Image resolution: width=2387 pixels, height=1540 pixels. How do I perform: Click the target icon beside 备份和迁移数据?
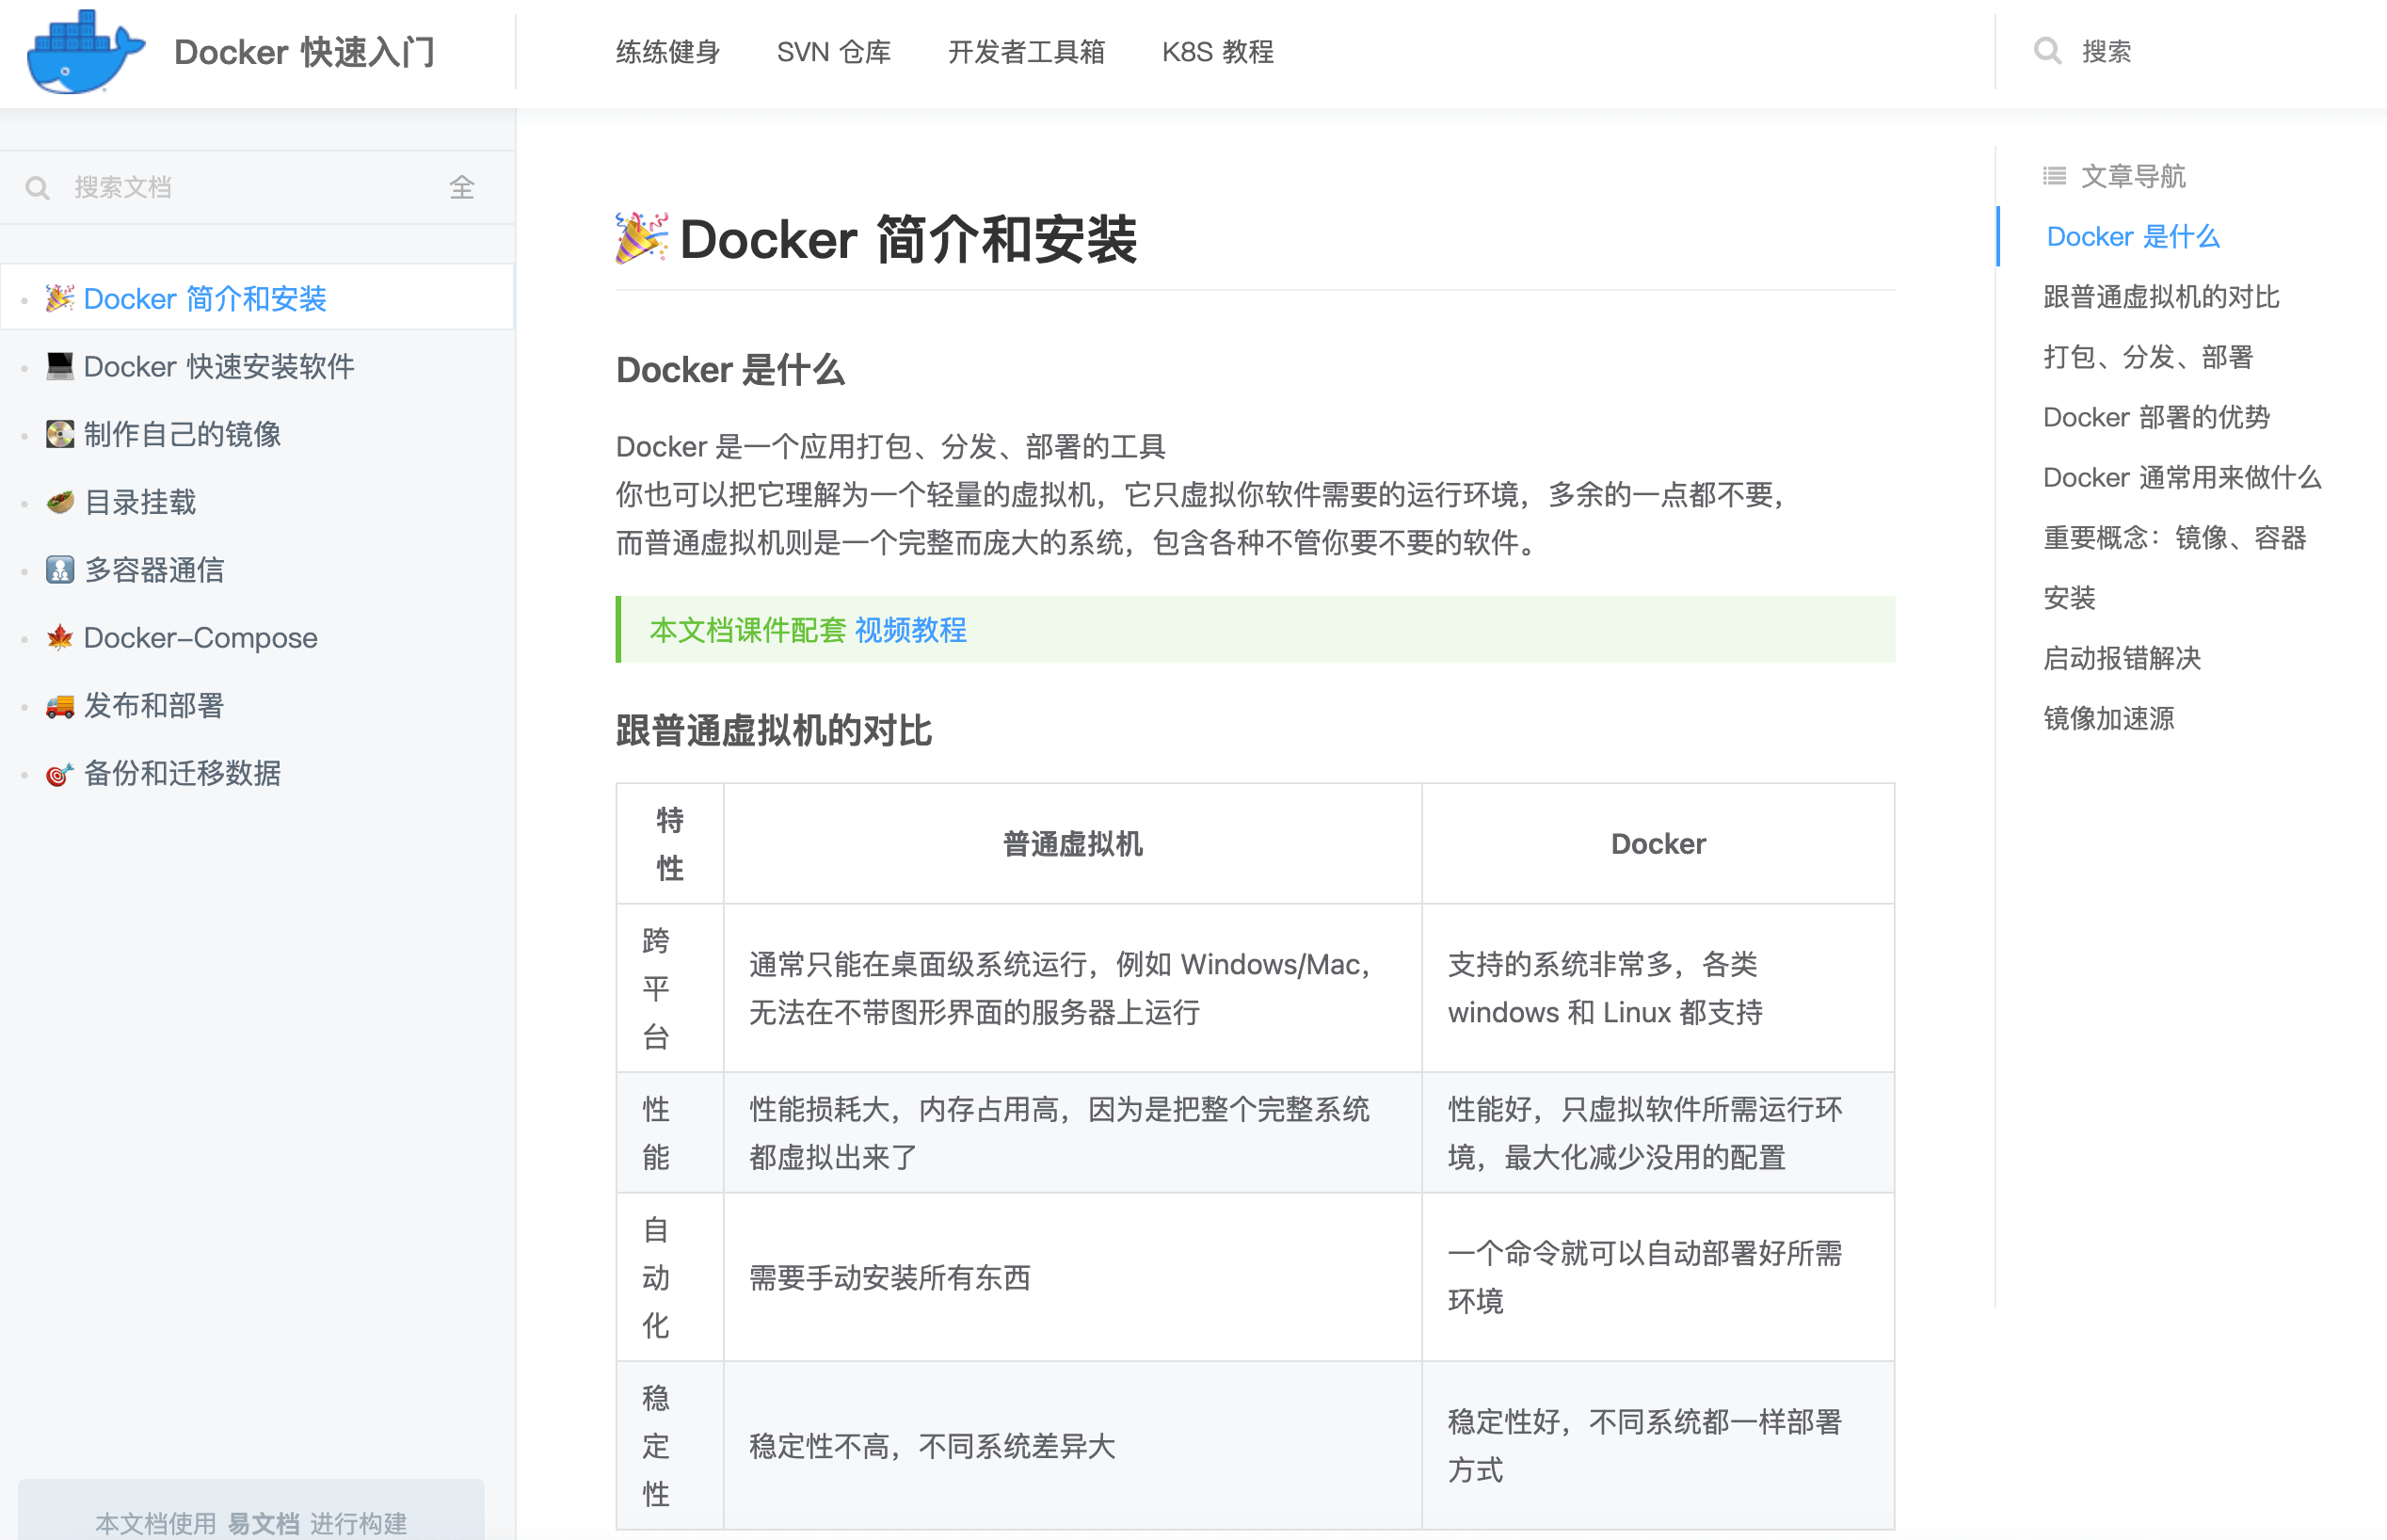[60, 774]
